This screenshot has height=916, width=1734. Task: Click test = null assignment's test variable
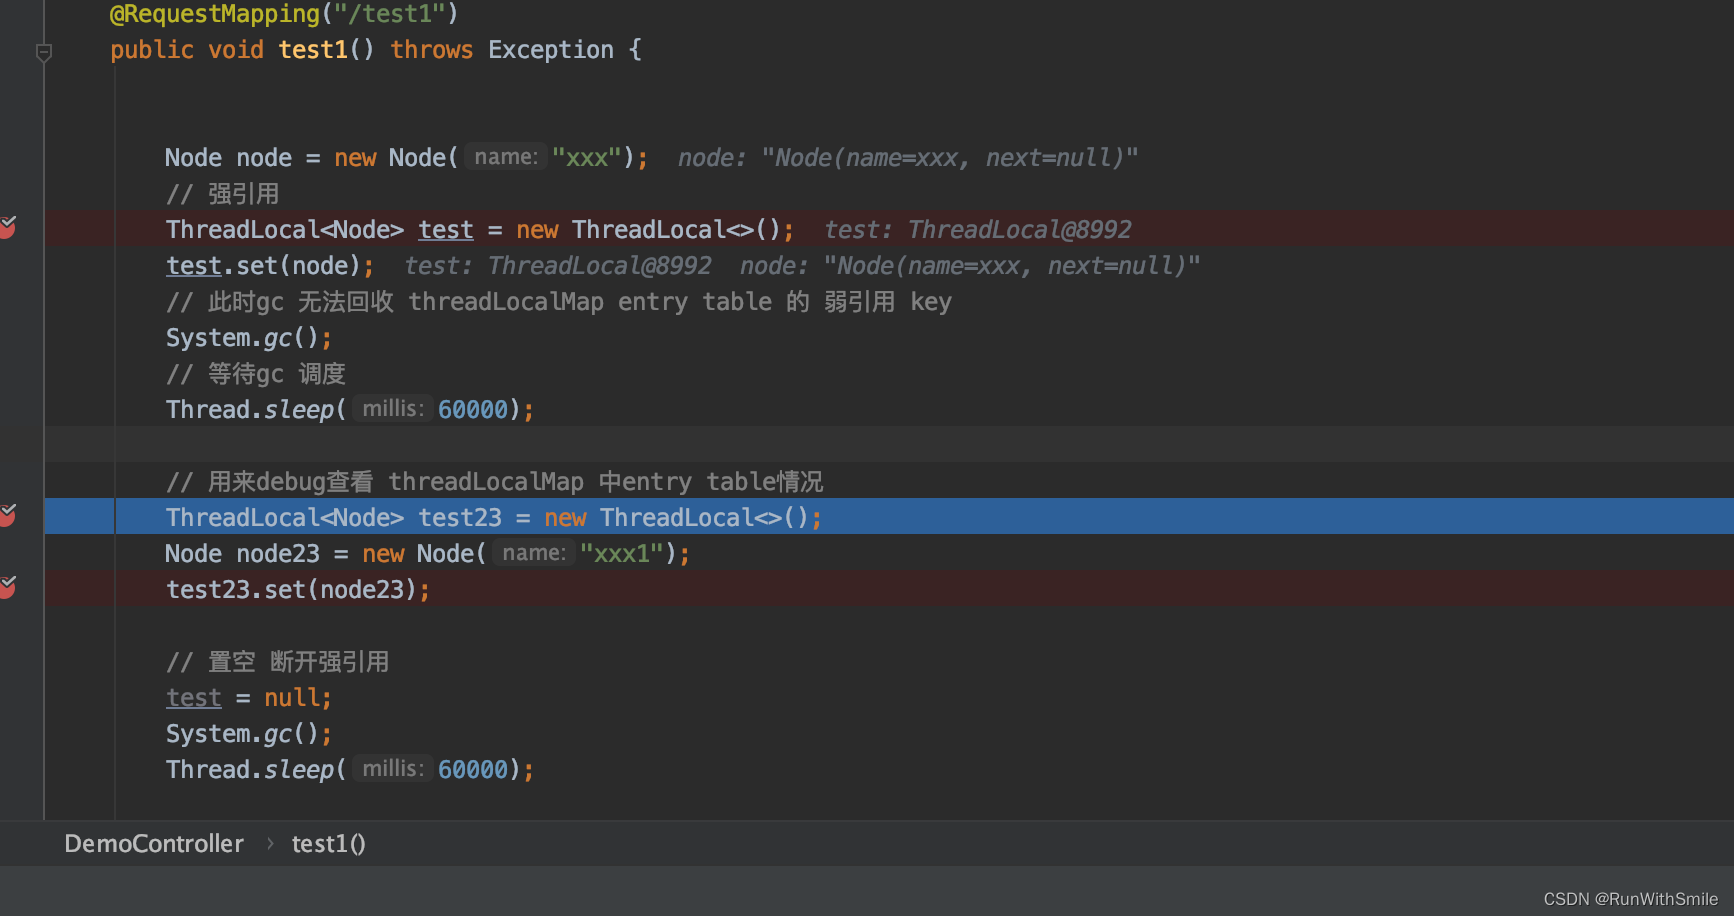tap(194, 698)
